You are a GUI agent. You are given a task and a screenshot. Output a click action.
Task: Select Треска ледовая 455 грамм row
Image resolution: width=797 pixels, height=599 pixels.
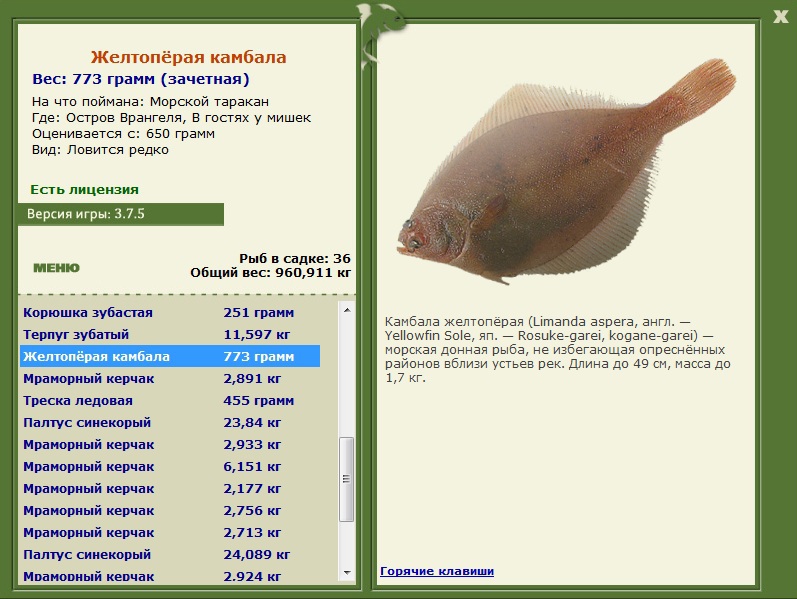[170, 400]
